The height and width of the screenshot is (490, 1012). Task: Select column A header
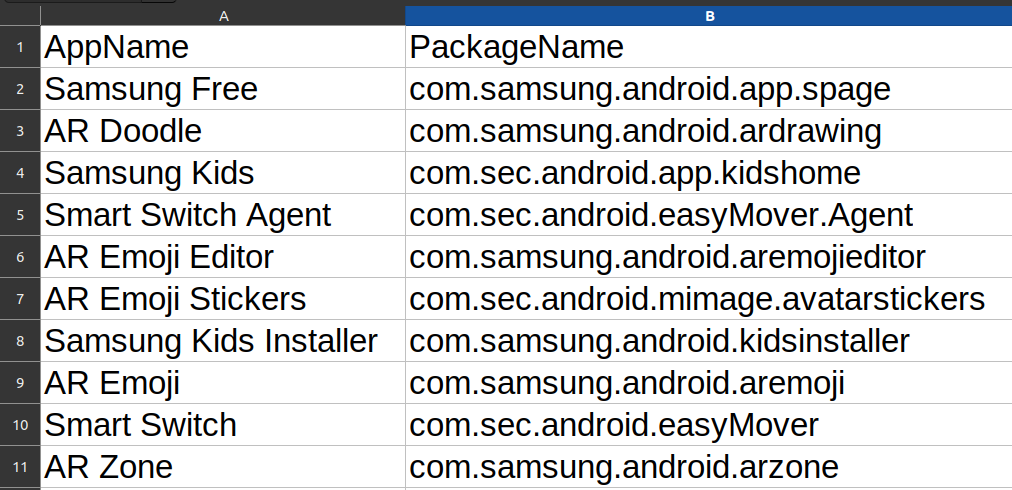click(x=223, y=16)
